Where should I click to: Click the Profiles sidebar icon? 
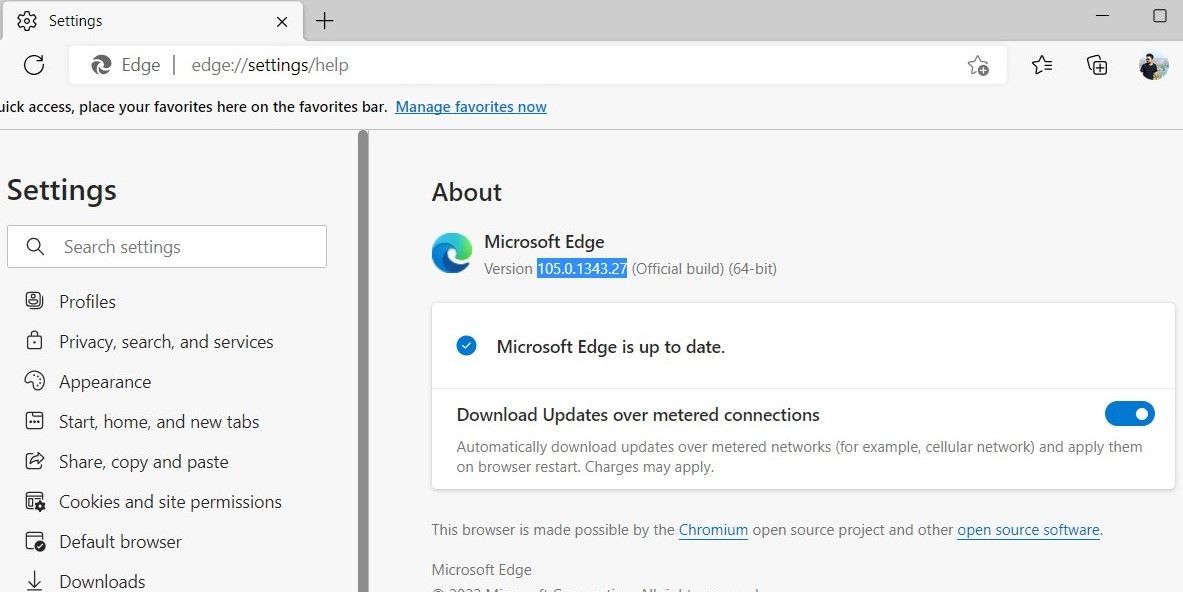point(34,301)
